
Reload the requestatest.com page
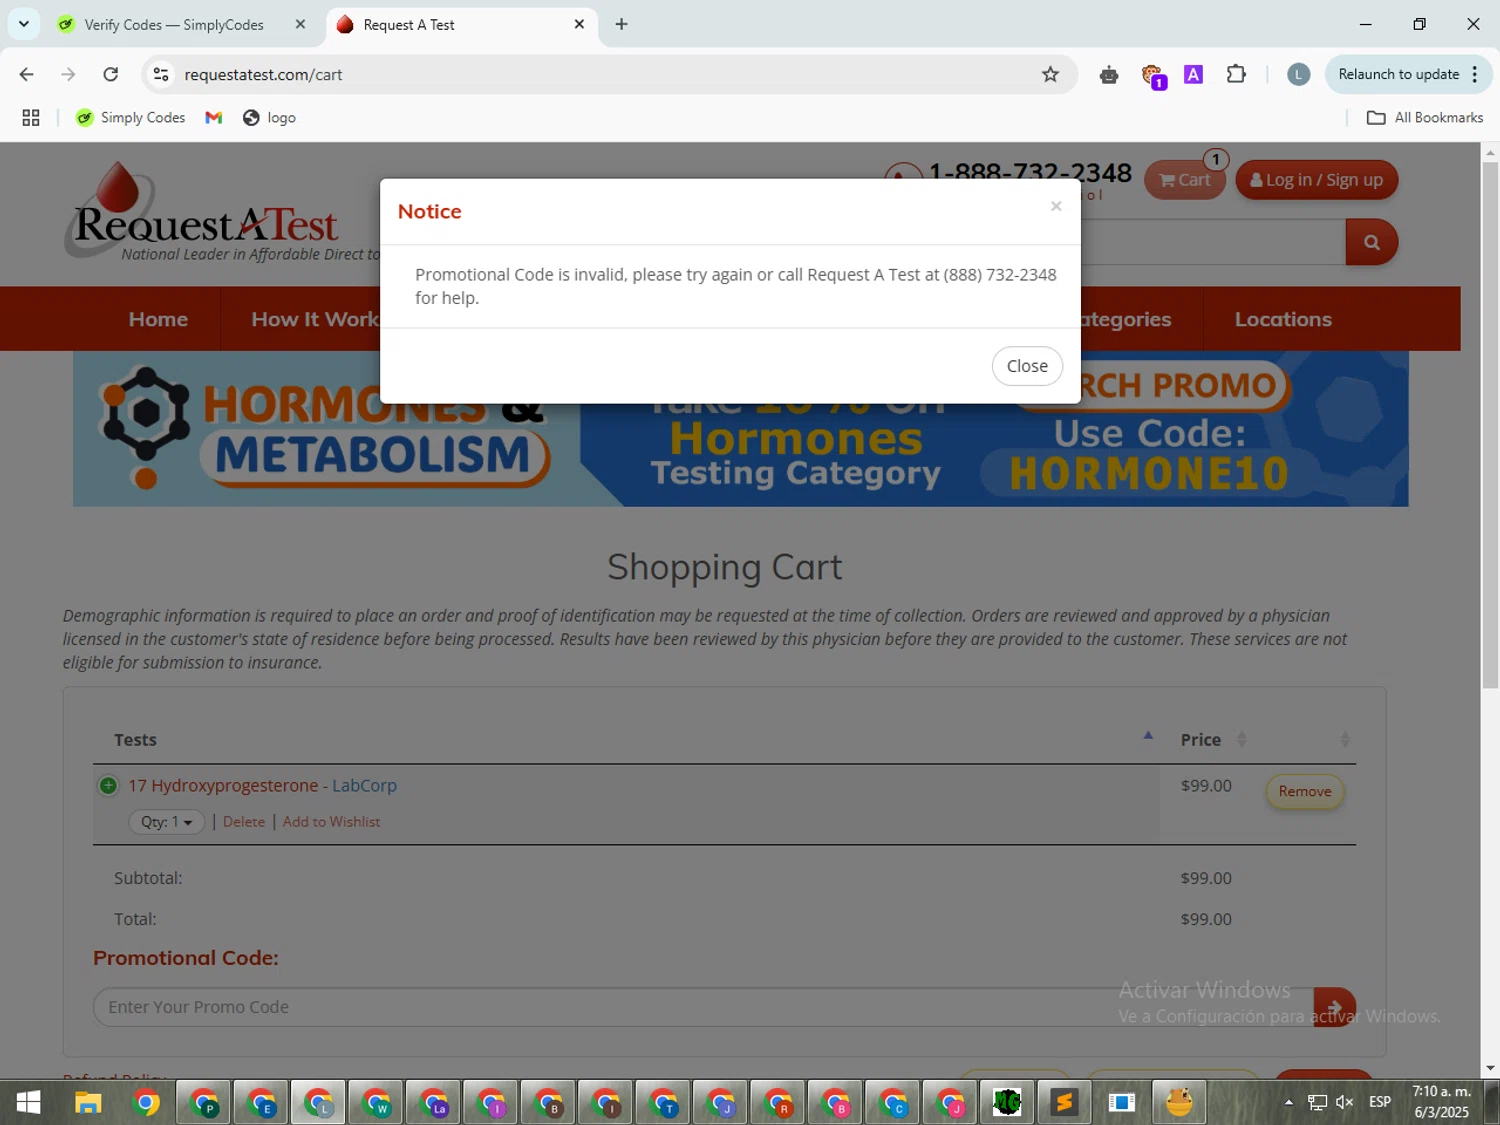(x=111, y=74)
